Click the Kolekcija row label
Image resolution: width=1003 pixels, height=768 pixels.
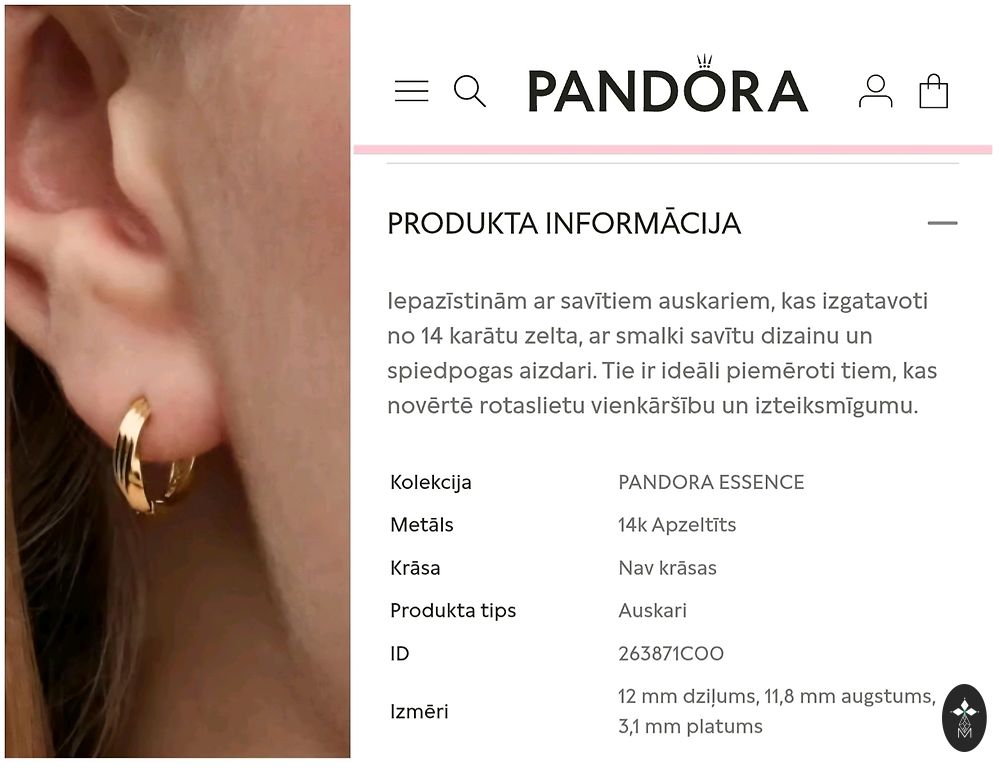click(x=430, y=482)
